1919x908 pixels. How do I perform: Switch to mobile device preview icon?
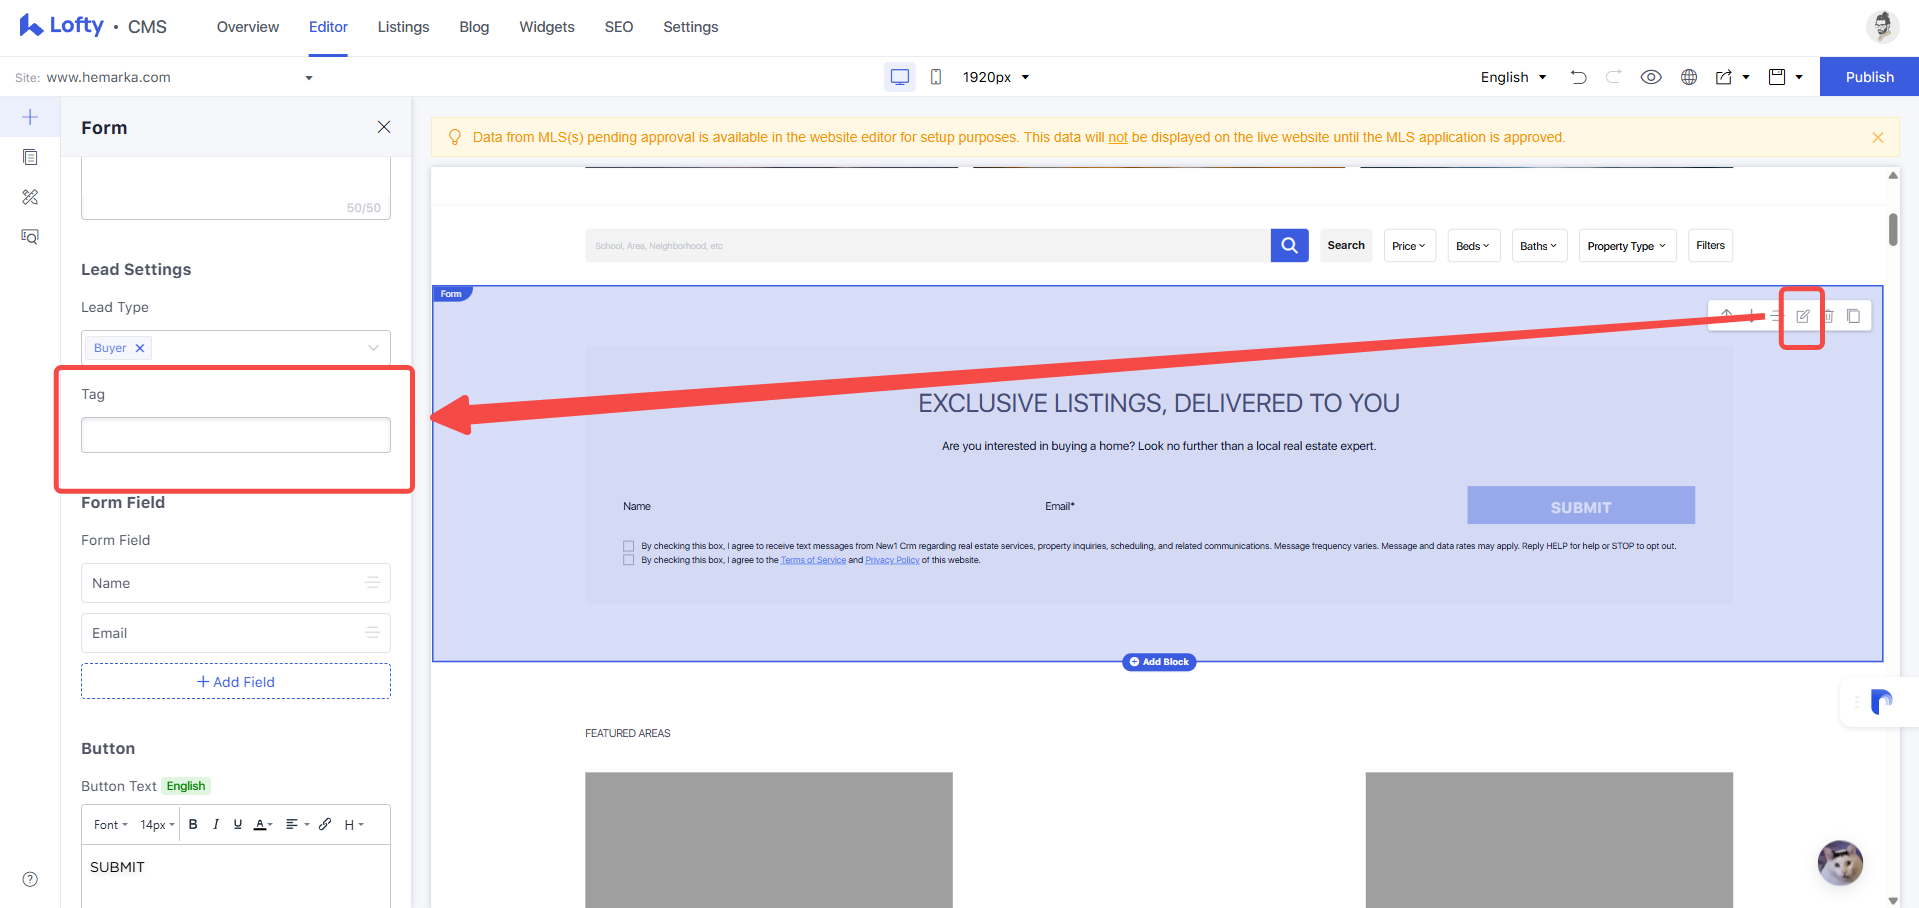pyautogui.click(x=936, y=77)
